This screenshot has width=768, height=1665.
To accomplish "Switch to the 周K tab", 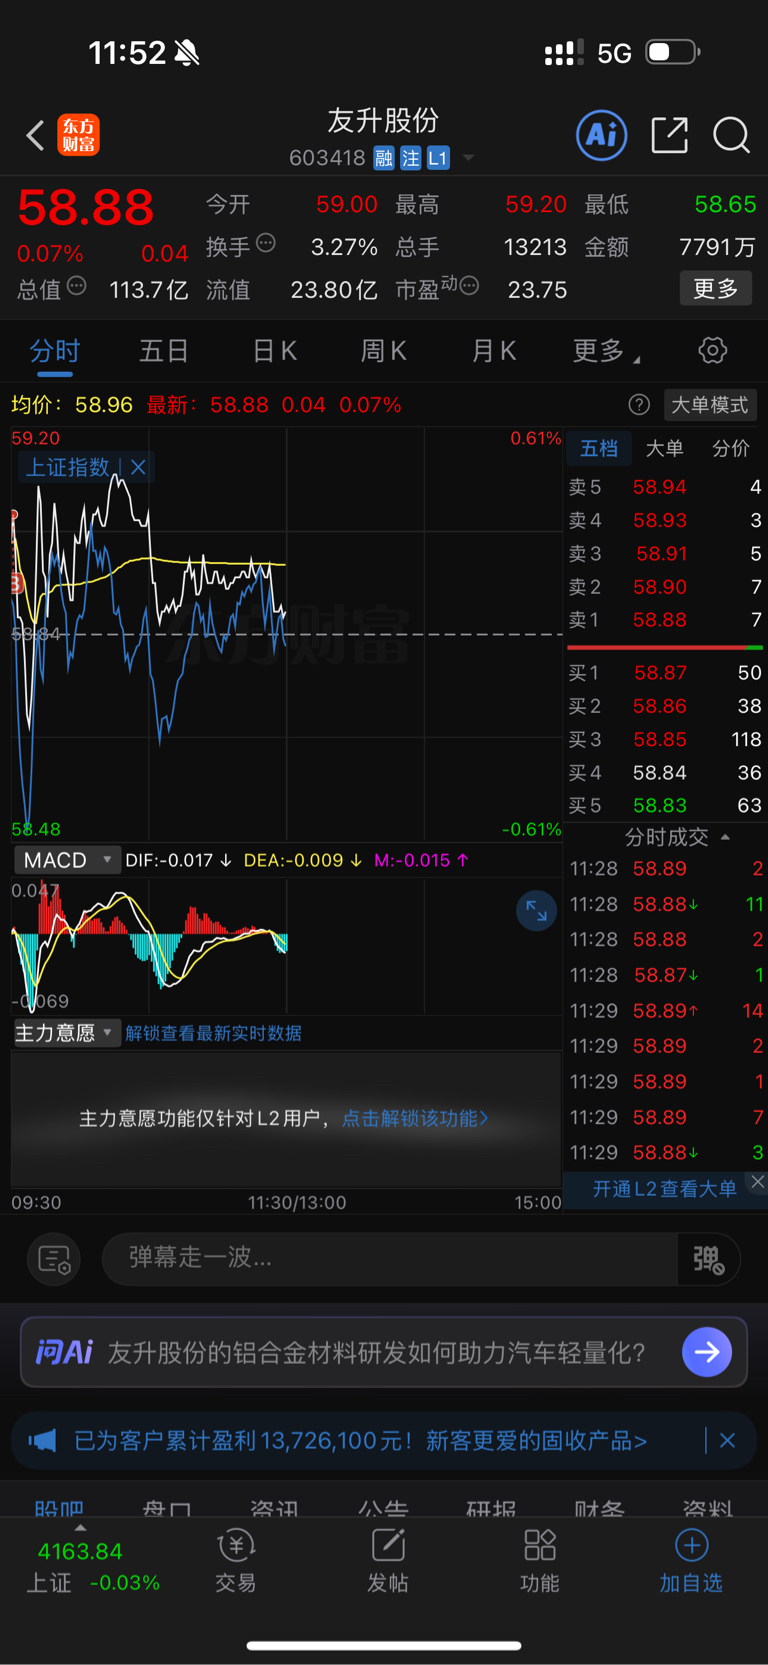I will click(383, 351).
